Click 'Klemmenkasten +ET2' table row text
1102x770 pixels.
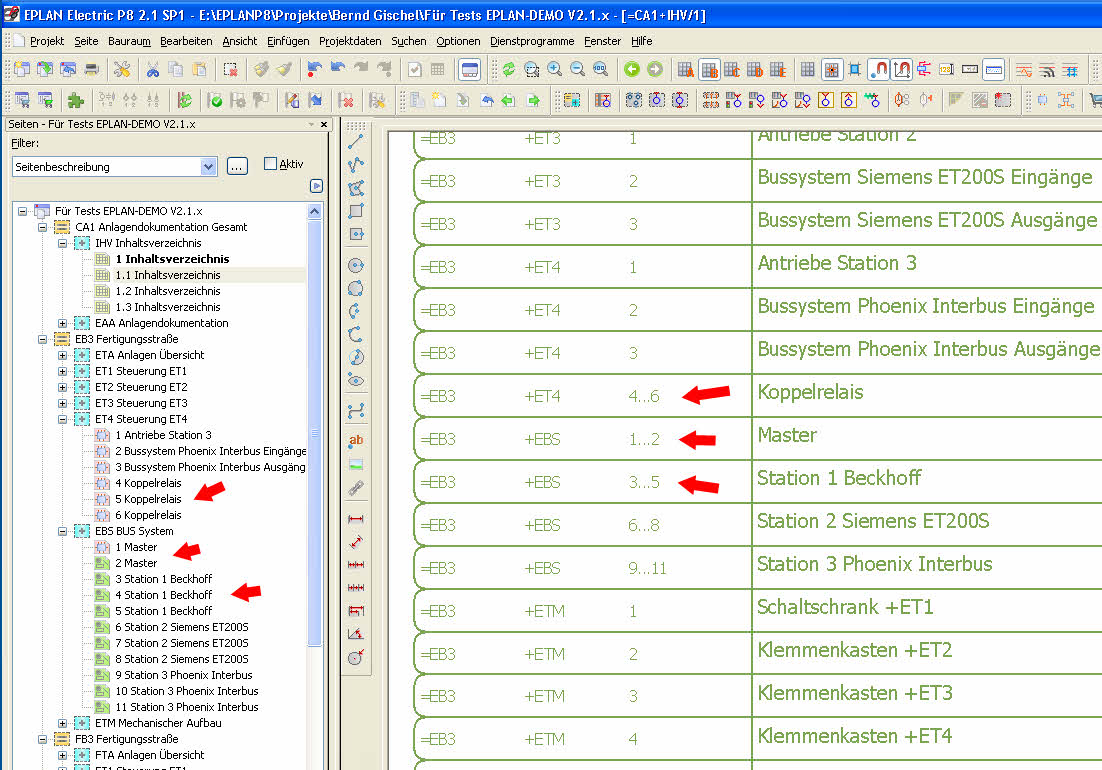[855, 651]
